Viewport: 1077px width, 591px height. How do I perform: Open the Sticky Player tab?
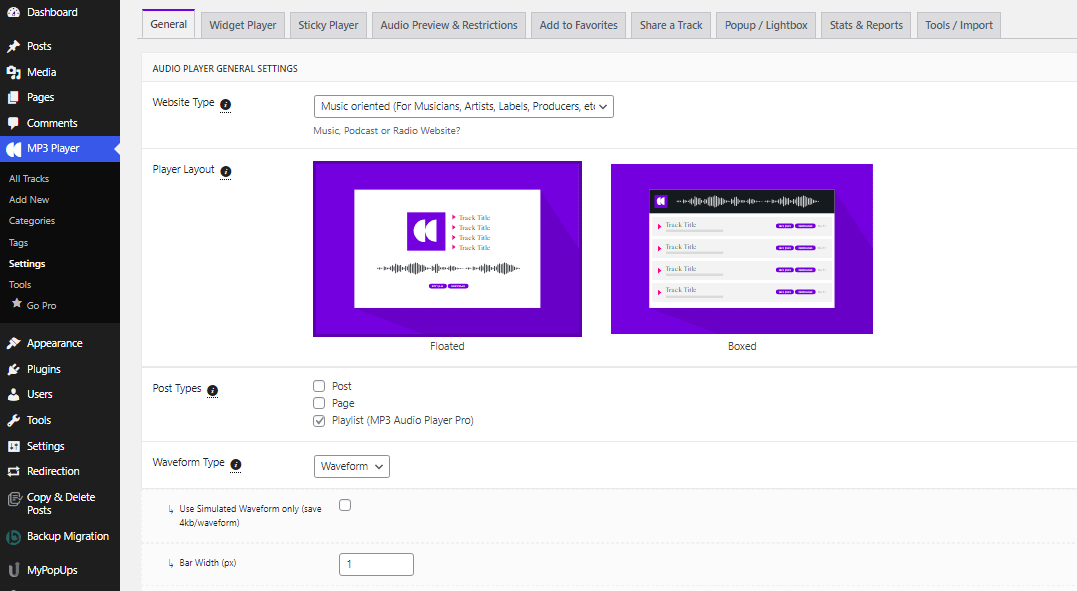tap(328, 25)
